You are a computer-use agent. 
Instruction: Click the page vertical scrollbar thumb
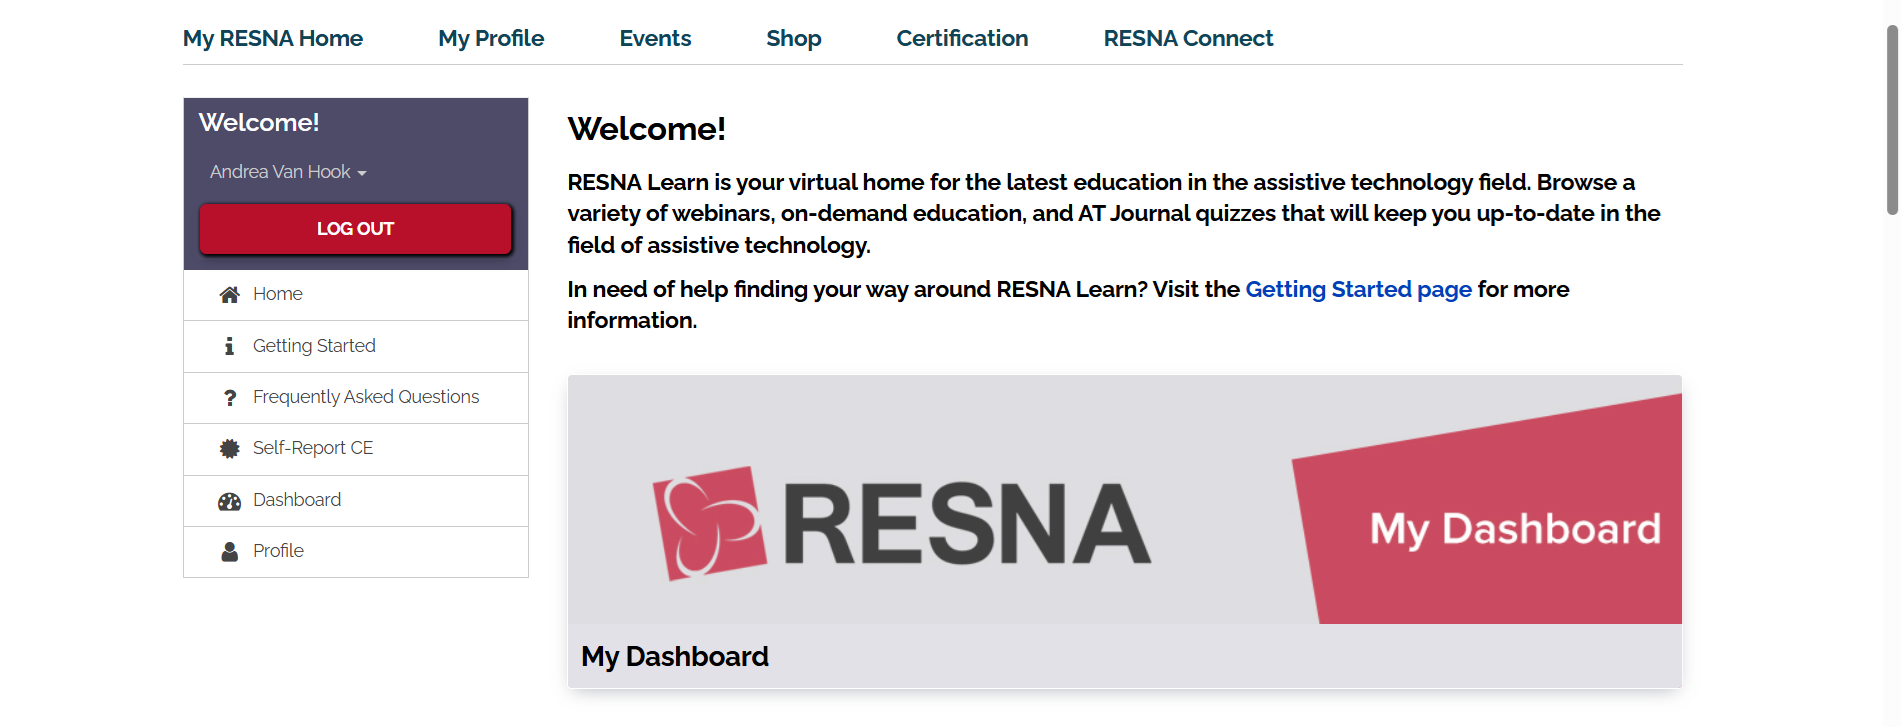(x=1892, y=120)
